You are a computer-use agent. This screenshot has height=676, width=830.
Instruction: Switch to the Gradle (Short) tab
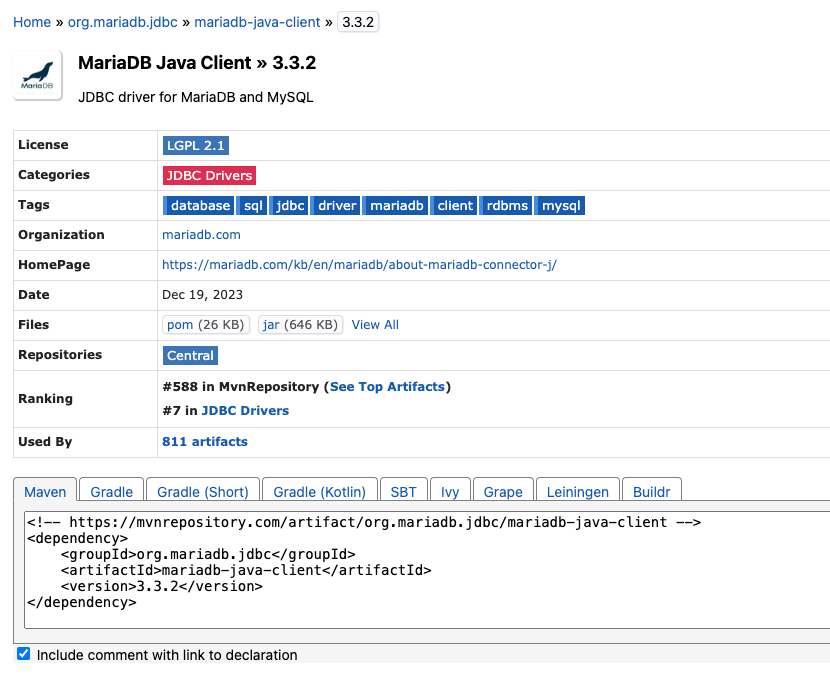coord(203,492)
